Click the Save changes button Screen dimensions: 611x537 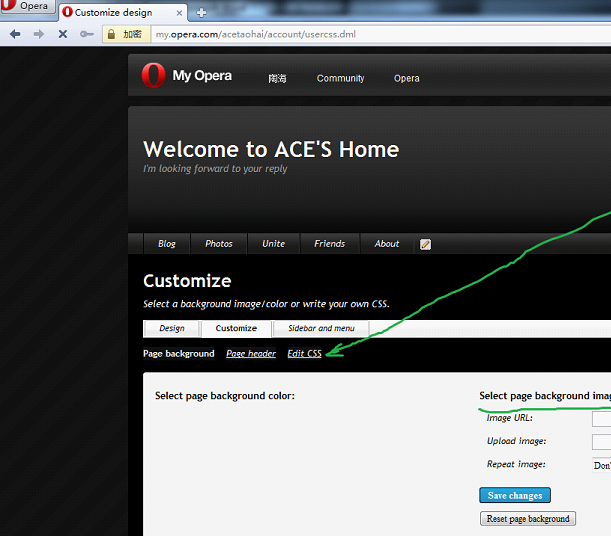click(515, 496)
